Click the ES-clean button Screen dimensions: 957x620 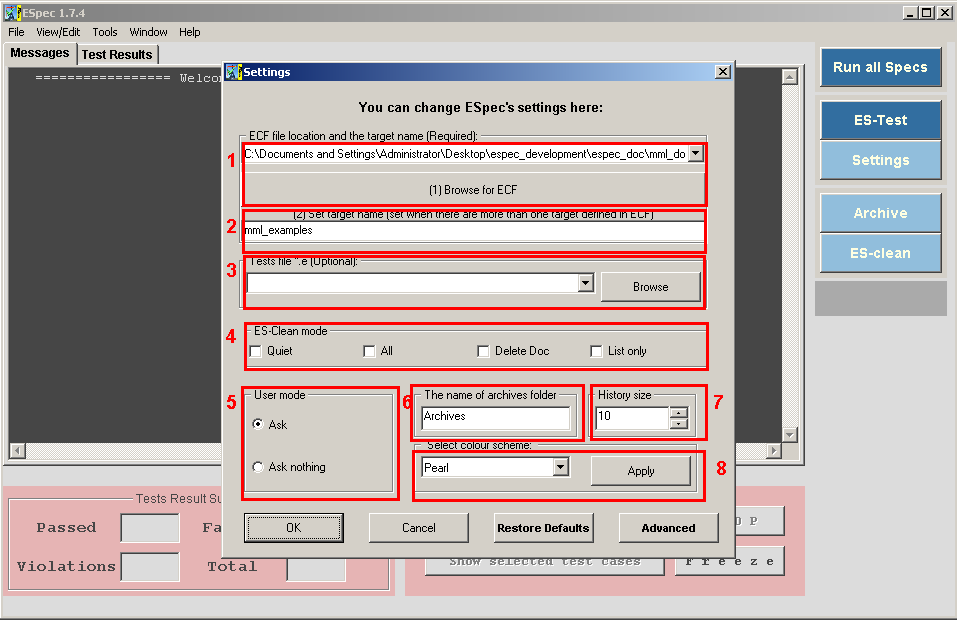click(x=880, y=253)
